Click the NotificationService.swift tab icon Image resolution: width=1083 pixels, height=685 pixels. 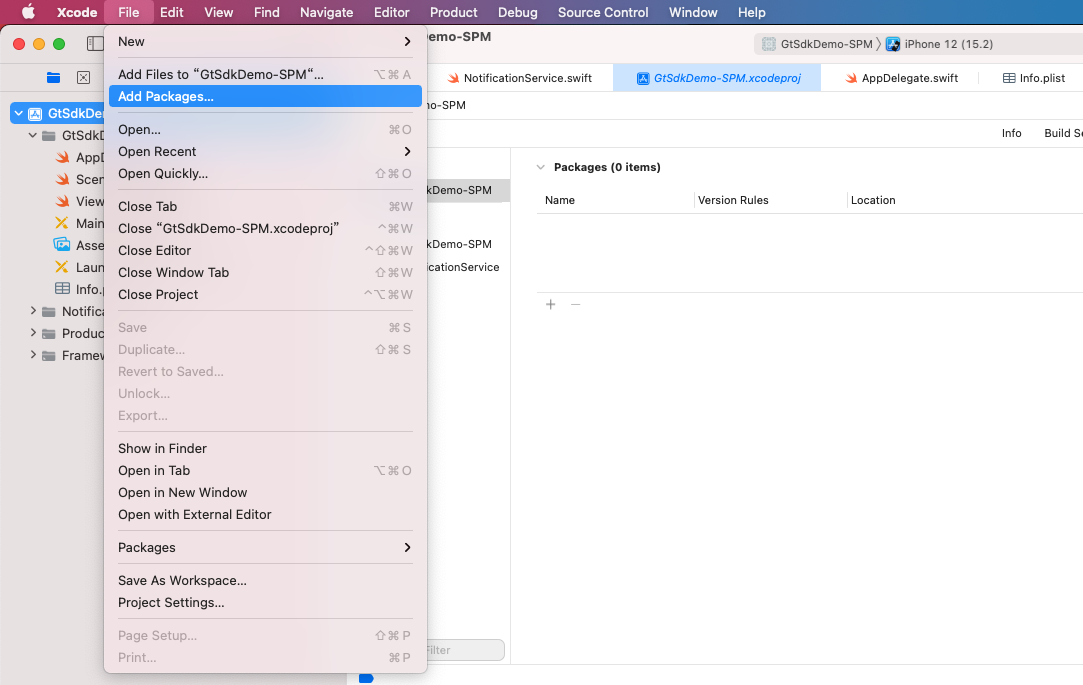(453, 78)
